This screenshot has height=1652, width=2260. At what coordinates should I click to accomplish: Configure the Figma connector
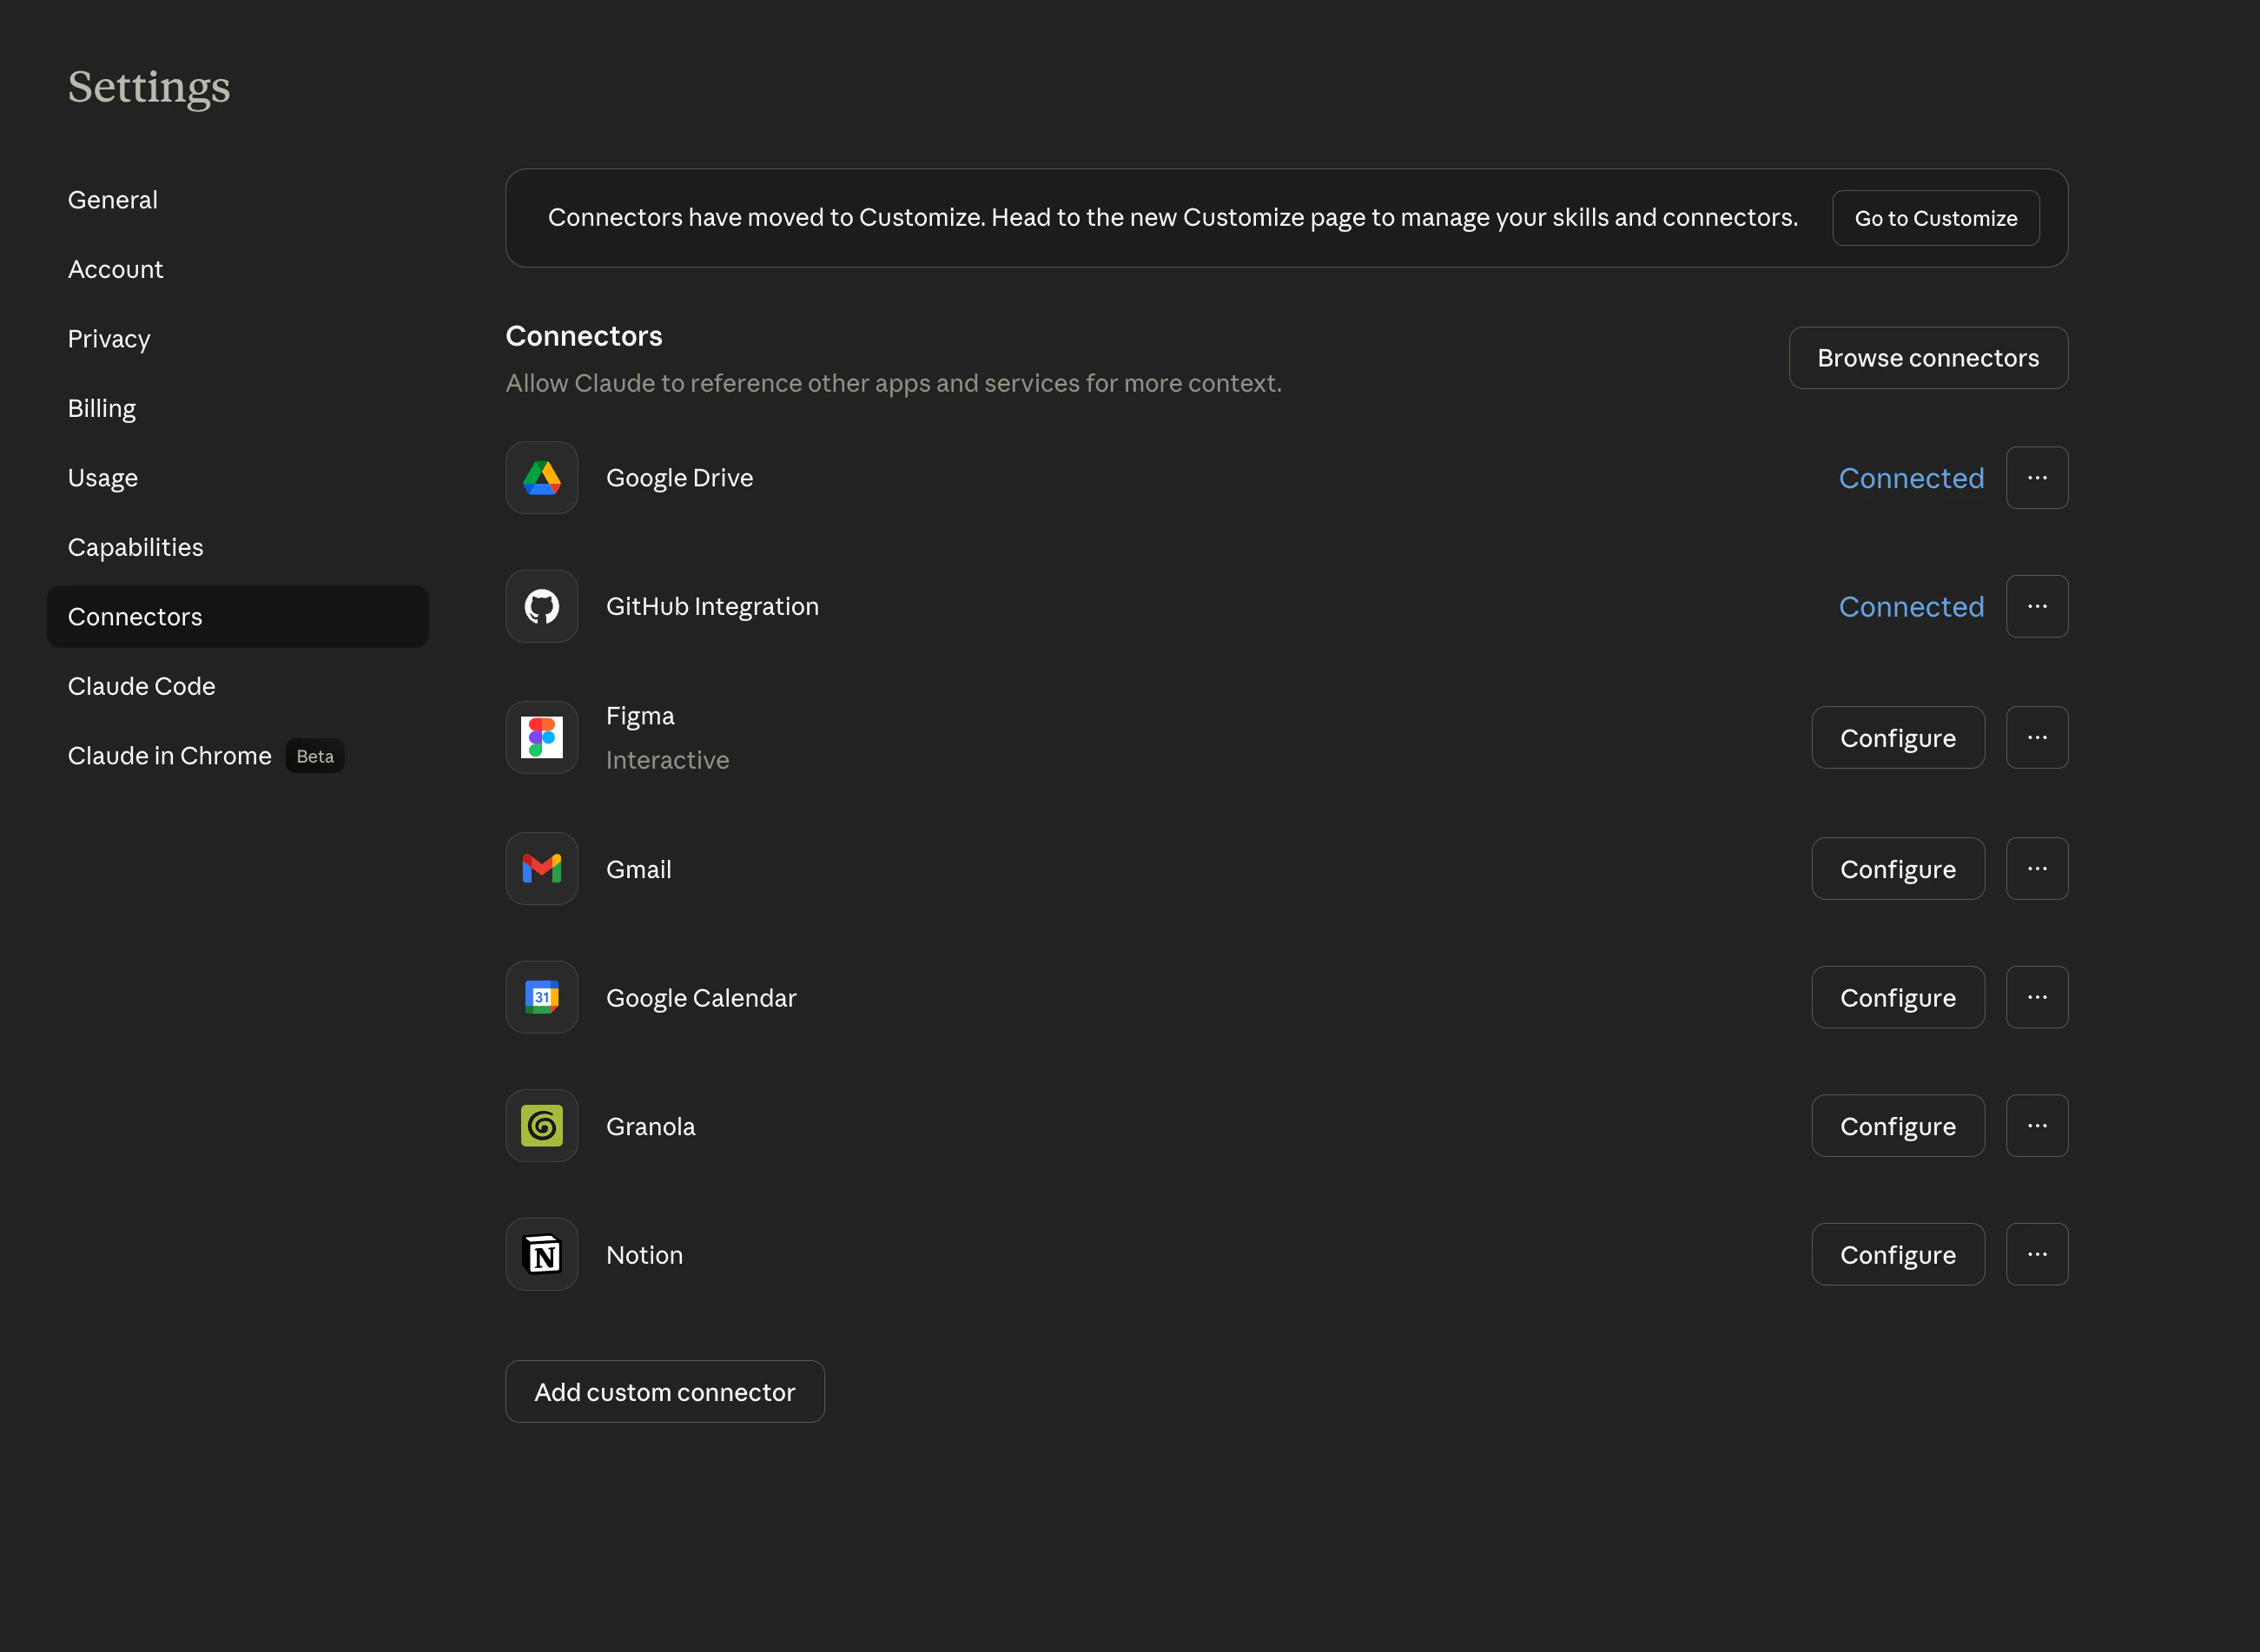point(1898,737)
